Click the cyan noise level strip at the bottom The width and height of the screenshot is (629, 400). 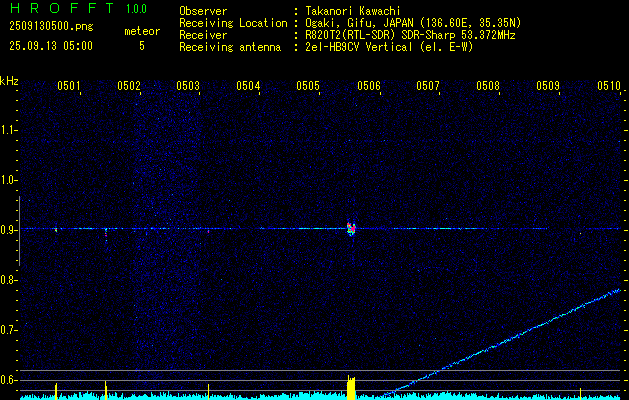click(321, 396)
